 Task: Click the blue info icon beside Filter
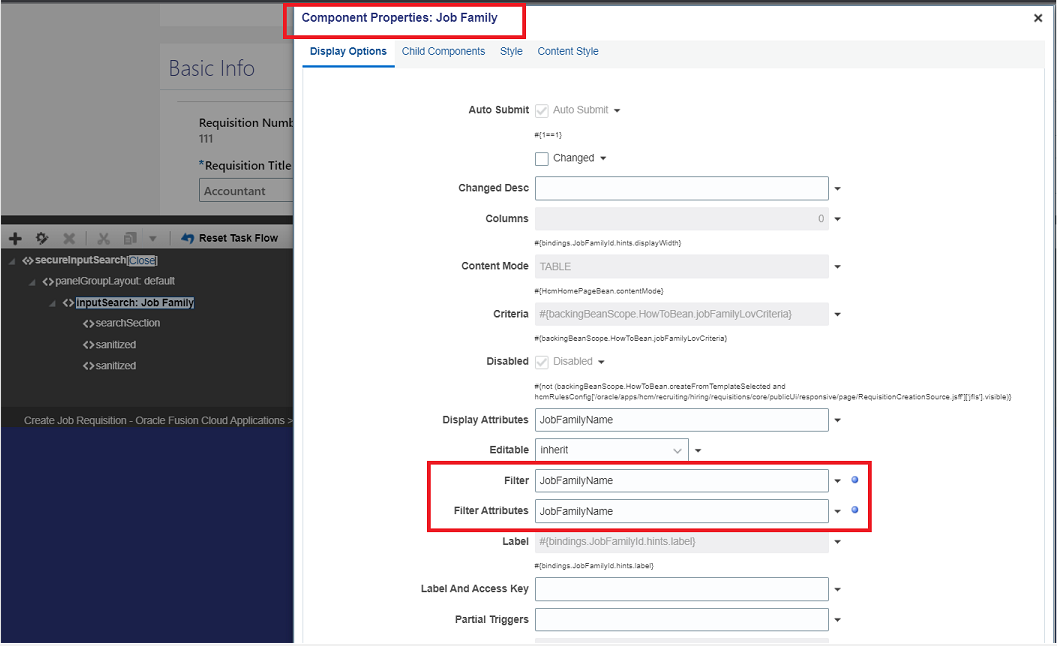(854, 480)
